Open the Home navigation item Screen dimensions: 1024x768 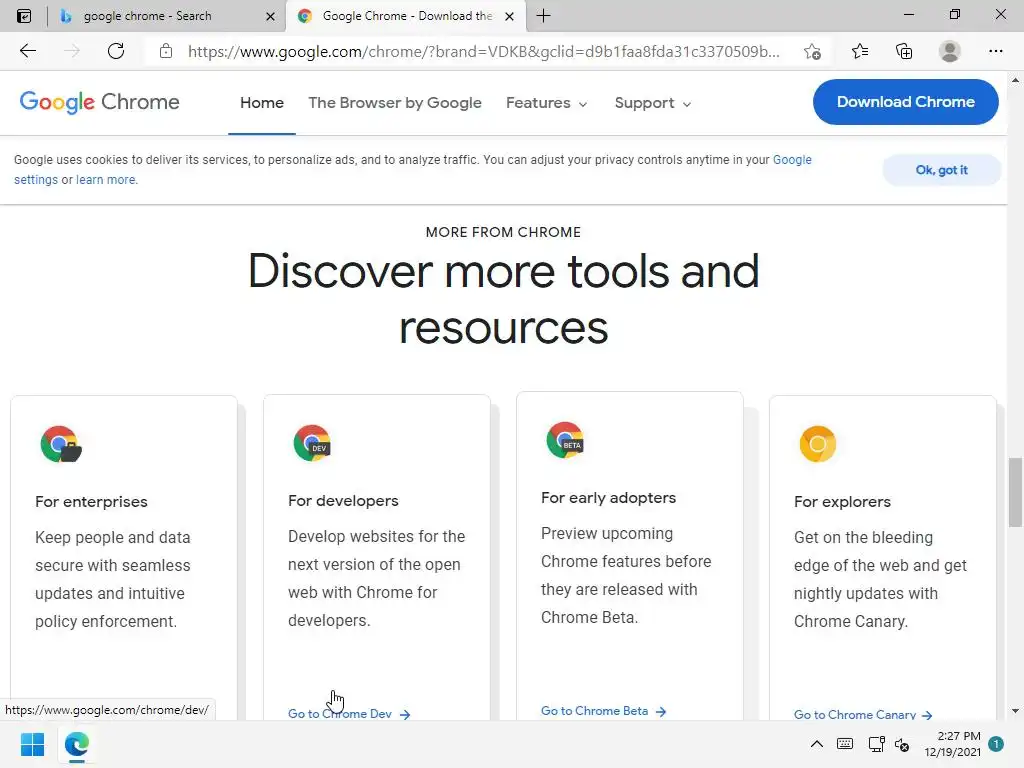click(262, 103)
